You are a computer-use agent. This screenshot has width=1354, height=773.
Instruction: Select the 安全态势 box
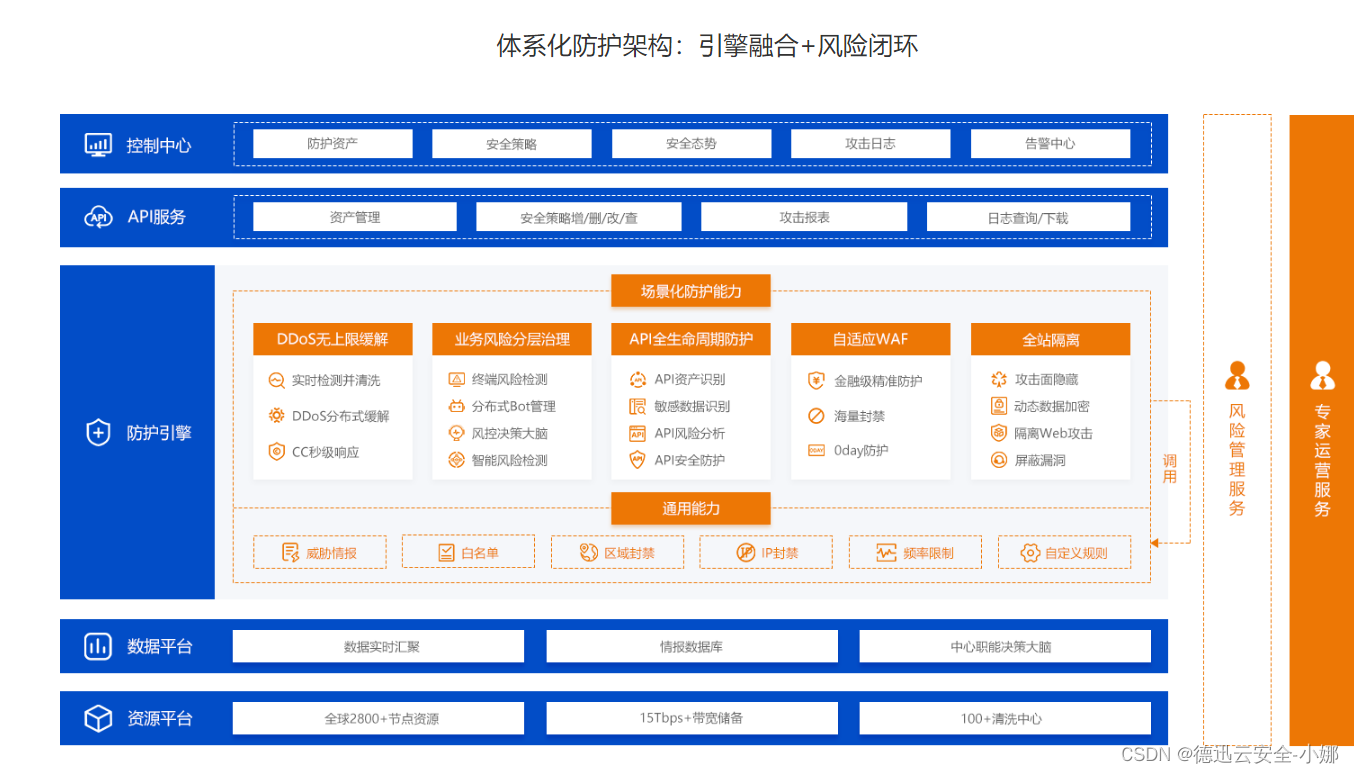(691, 143)
